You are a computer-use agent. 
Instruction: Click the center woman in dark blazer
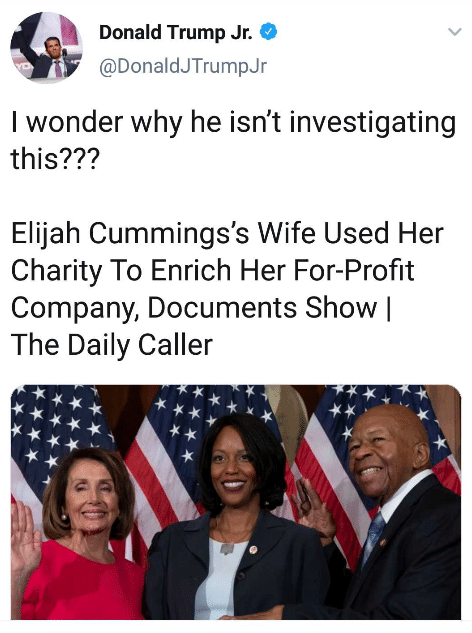[x=238, y=521]
